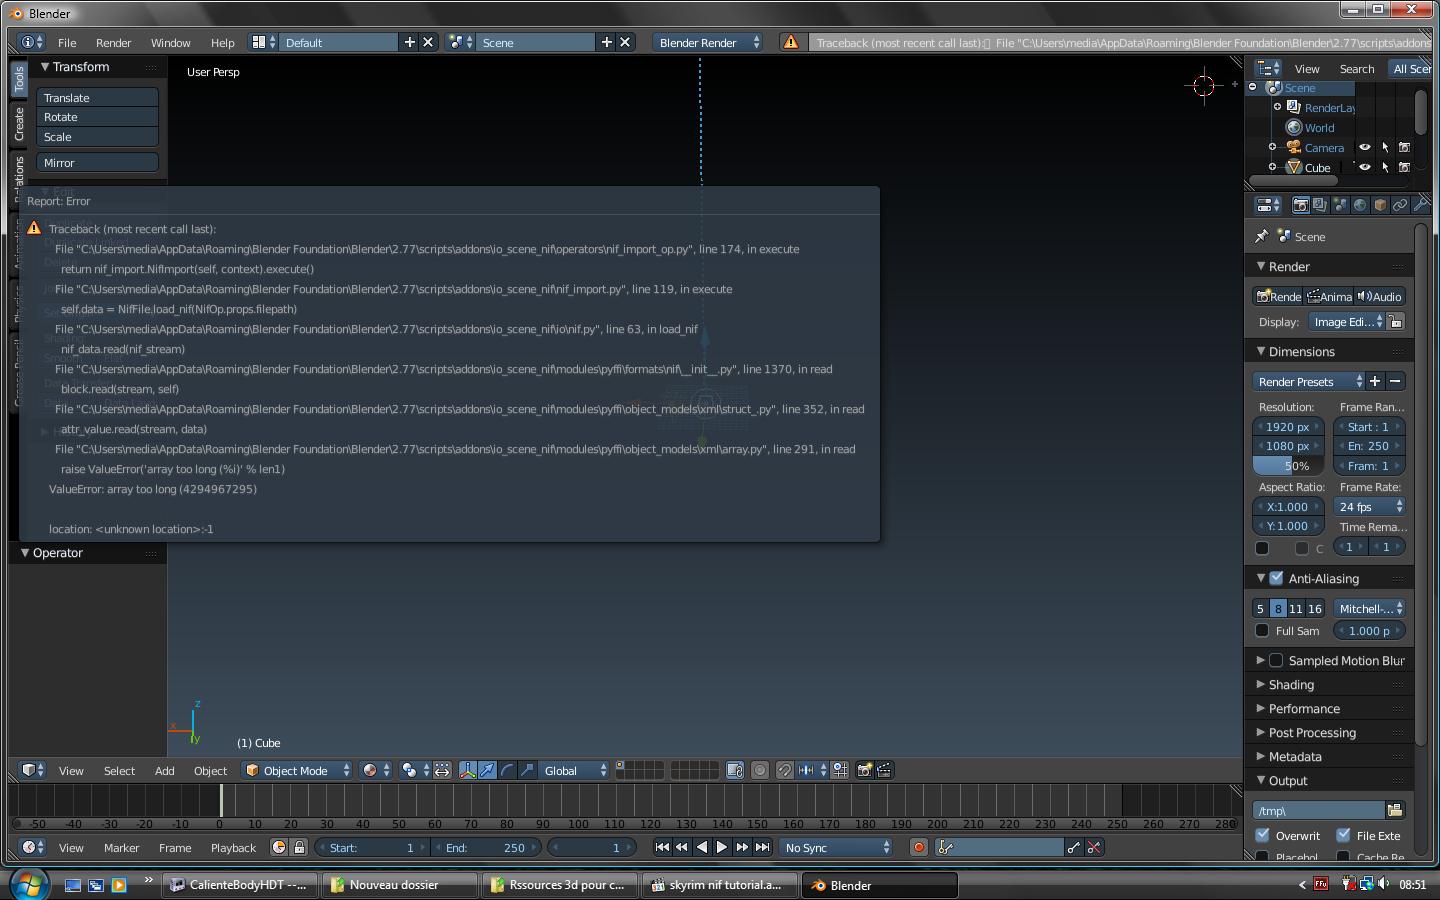Viewport: 1440px width, 900px height.
Task: Select the scale manipulator icon
Action: [527, 770]
